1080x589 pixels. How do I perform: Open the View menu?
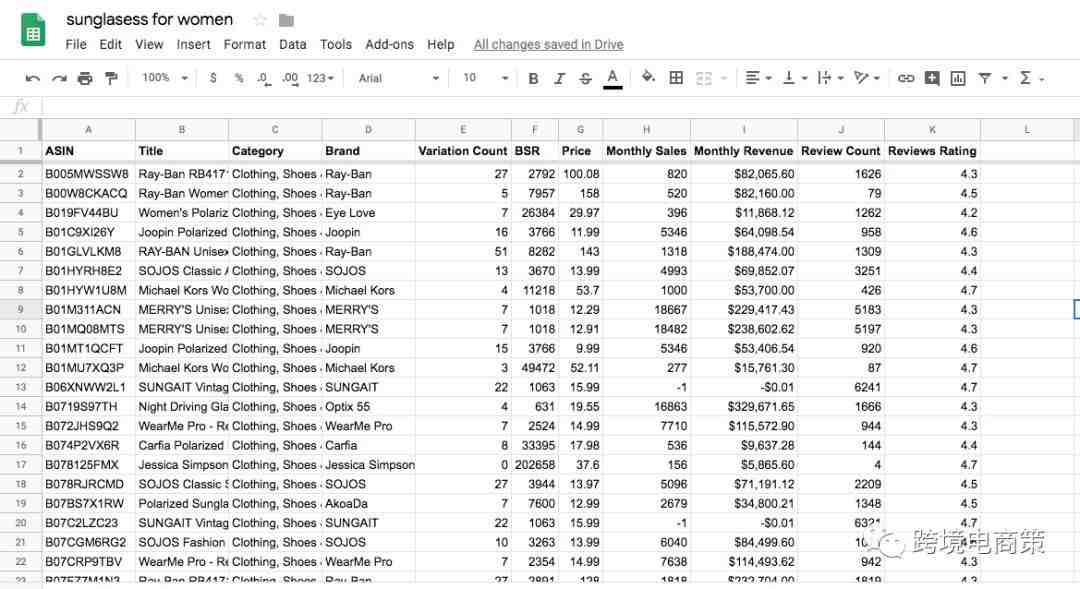click(149, 44)
